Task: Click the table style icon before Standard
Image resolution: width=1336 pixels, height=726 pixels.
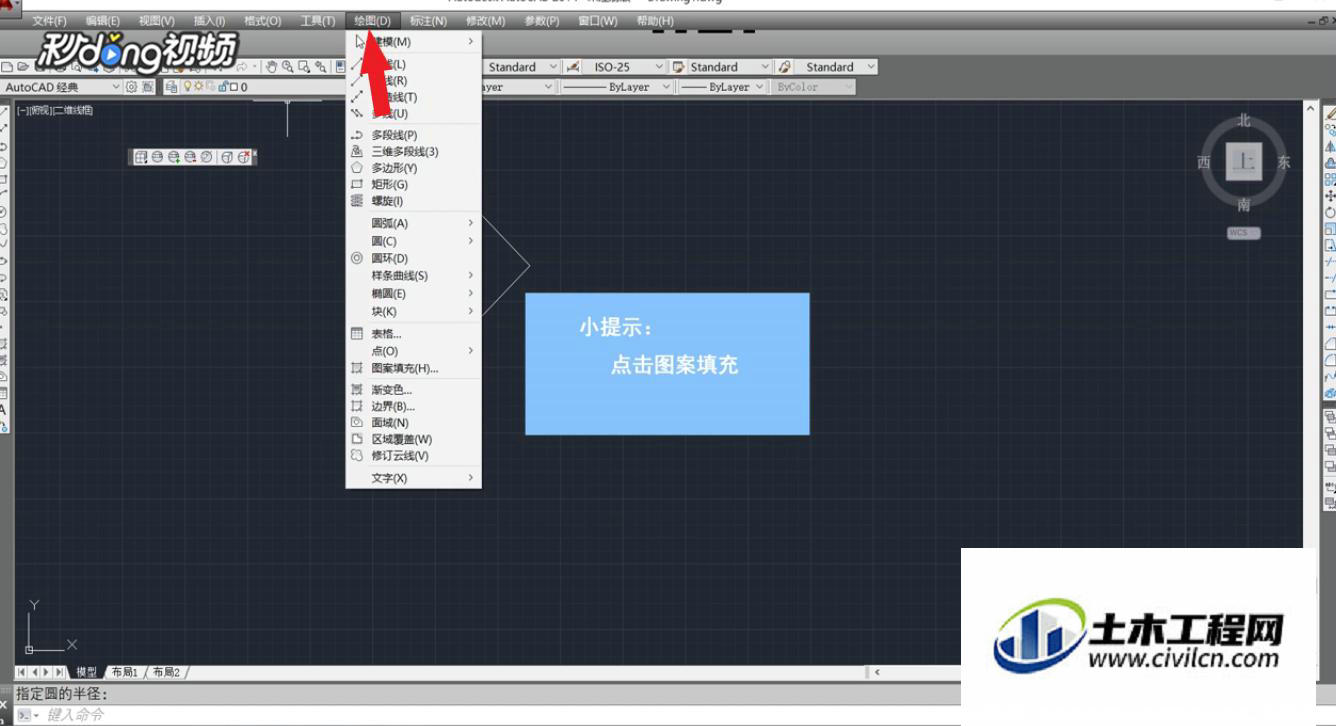Action: click(678, 67)
